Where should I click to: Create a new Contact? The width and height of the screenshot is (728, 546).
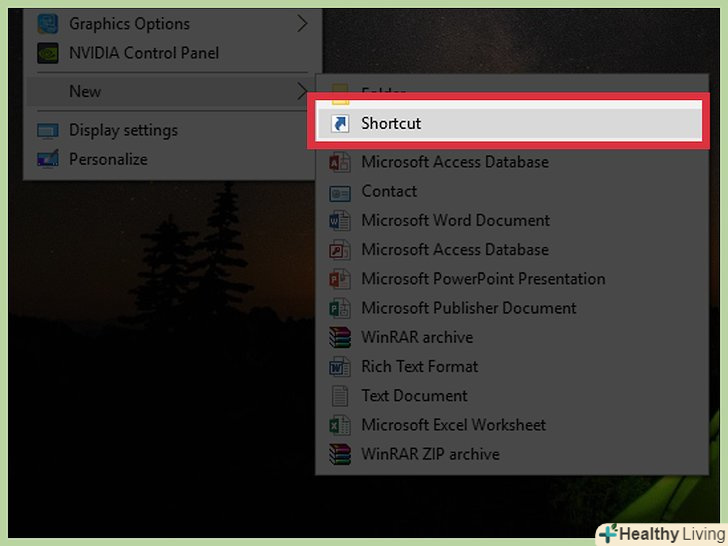coord(512,192)
